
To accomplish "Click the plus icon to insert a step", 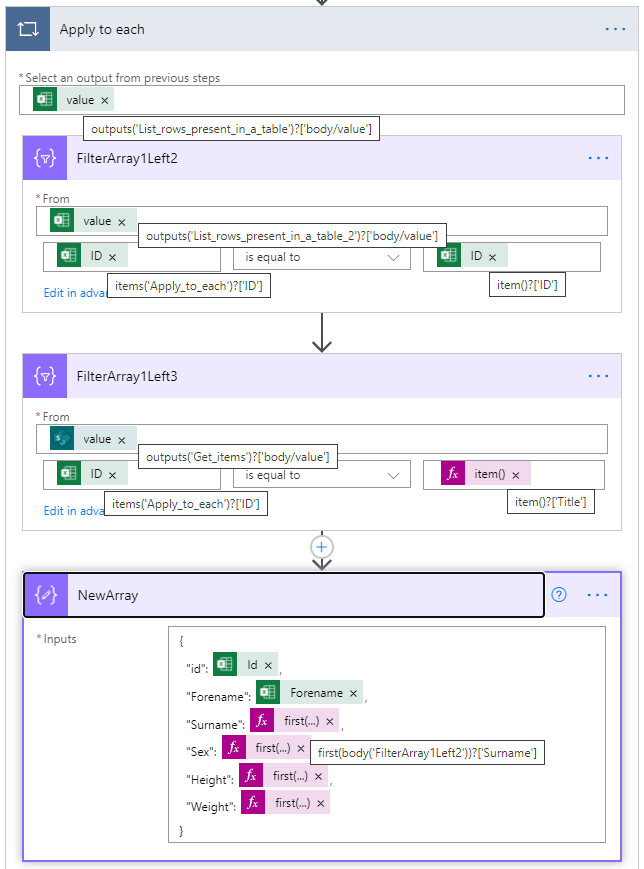I will tap(321, 547).
